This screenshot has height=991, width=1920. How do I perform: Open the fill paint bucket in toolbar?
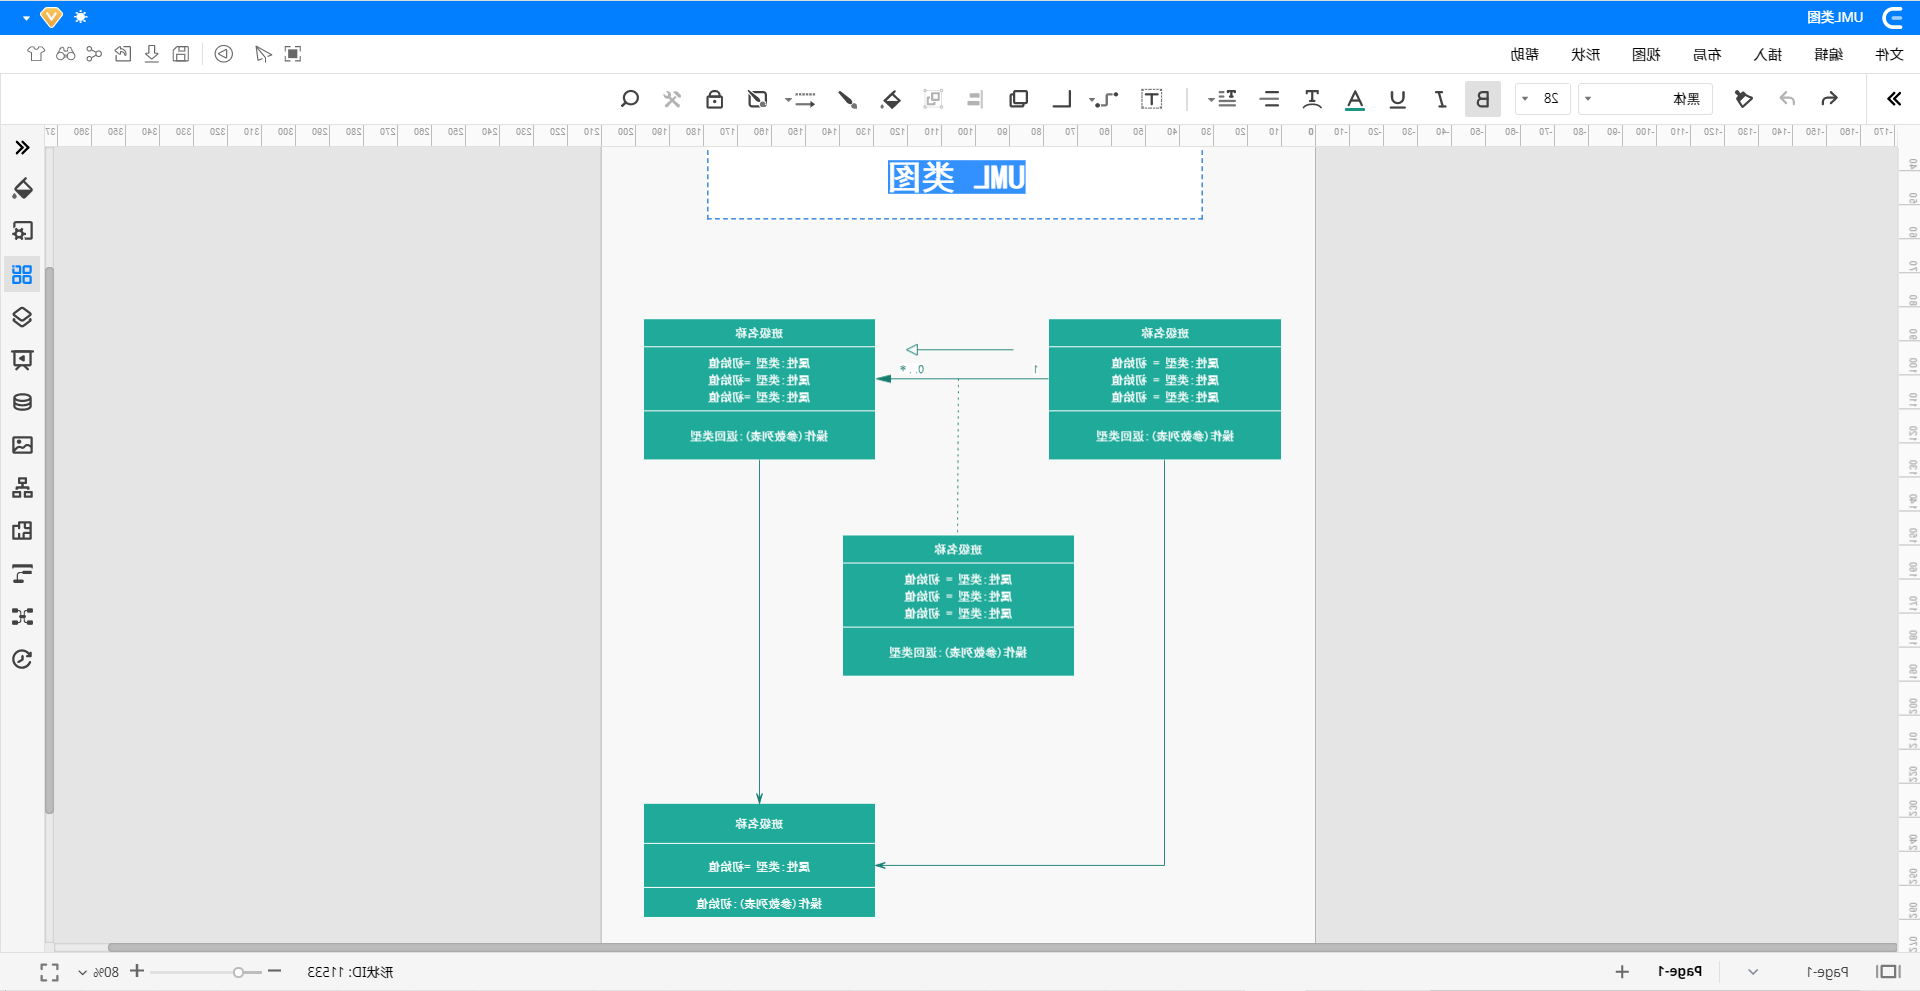[x=891, y=99]
